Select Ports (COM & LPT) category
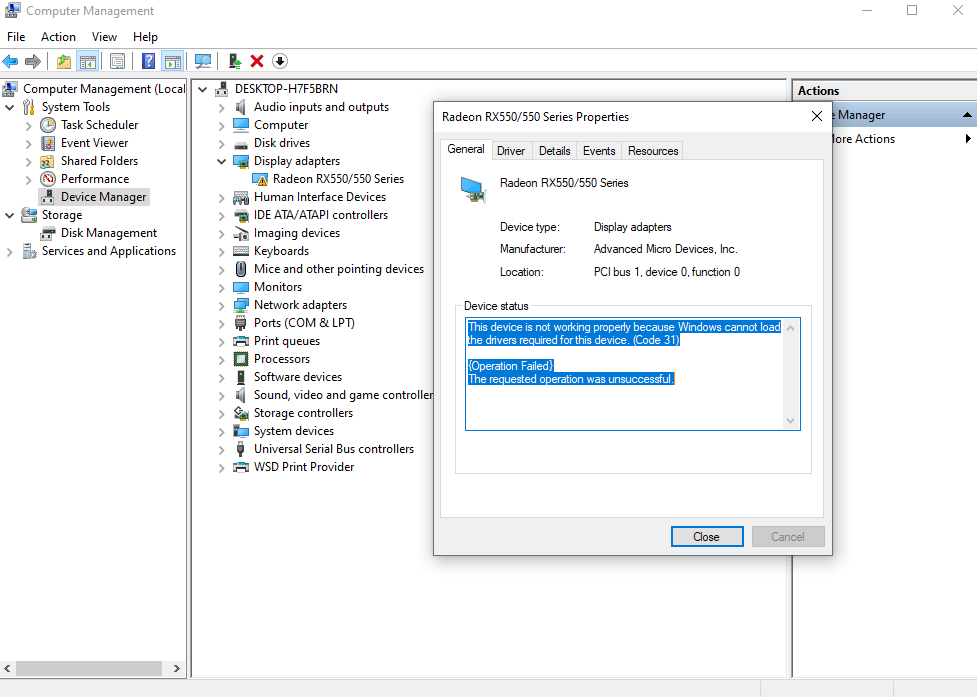This screenshot has width=977, height=697. coord(304,323)
